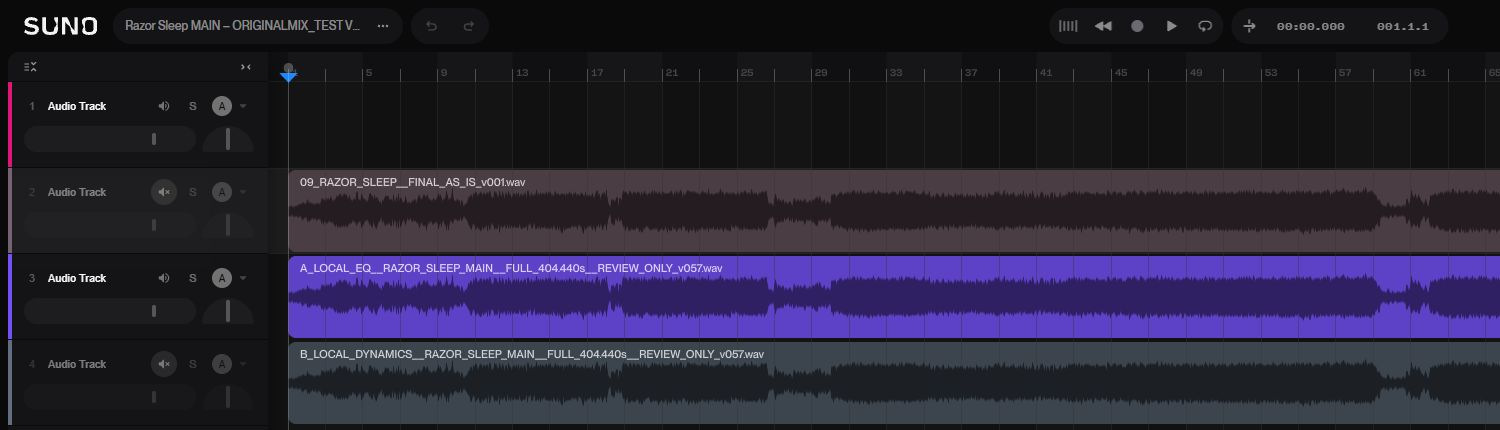Click bar 49 on the timeline ruler
The image size is (1500, 430).
(1196, 73)
